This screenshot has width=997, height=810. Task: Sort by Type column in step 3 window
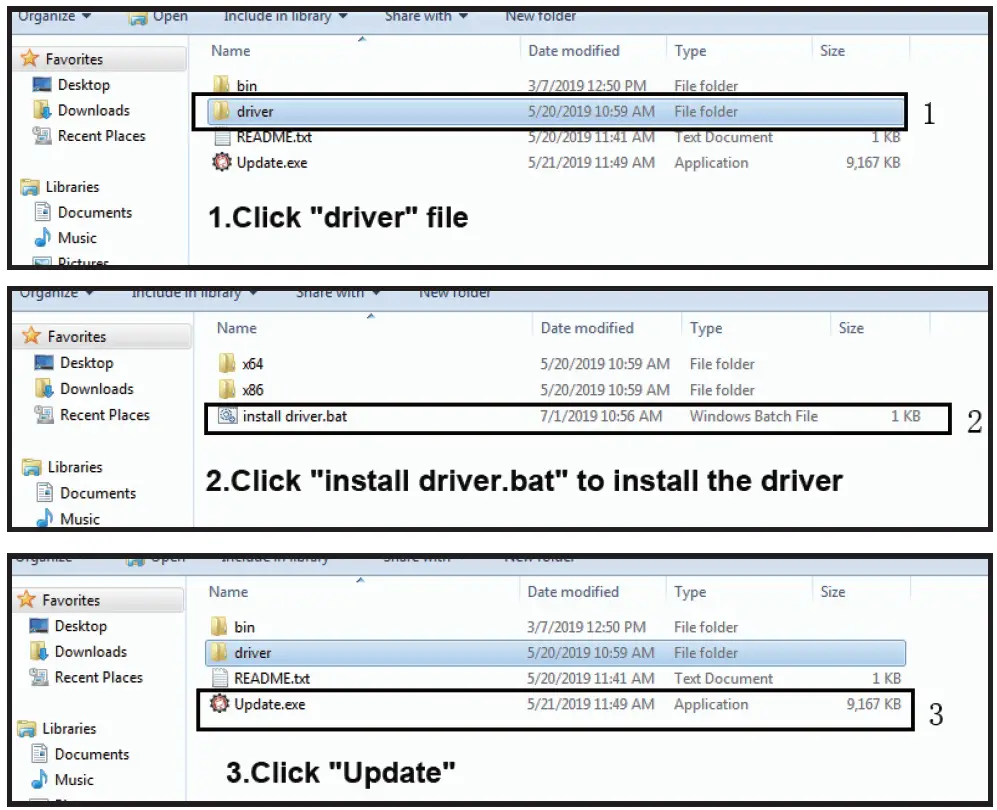[x=690, y=592]
